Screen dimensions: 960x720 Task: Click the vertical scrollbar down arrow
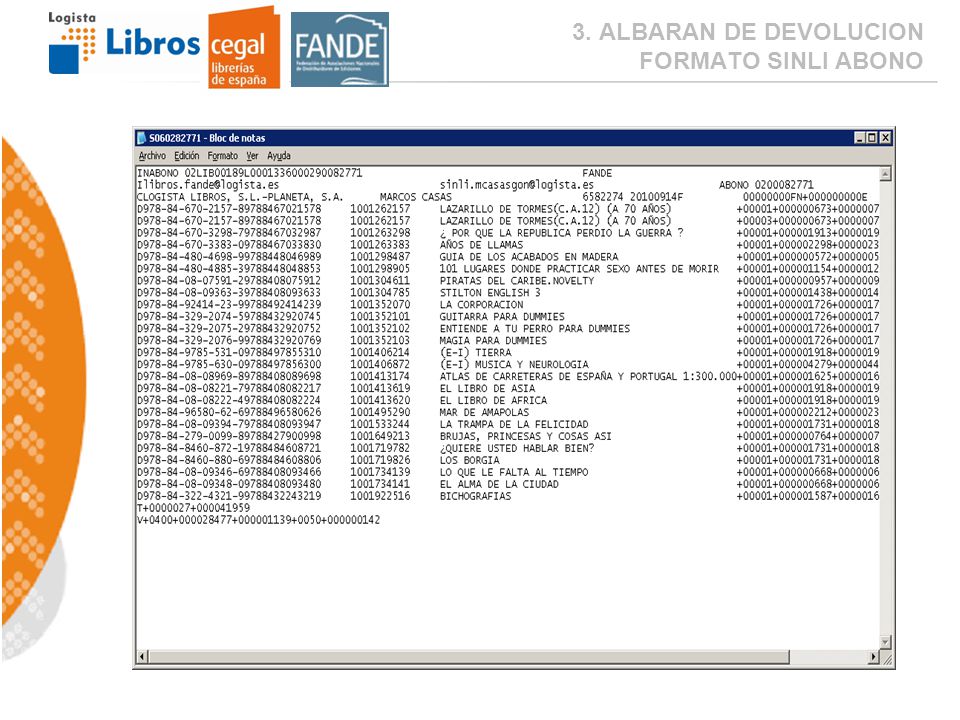click(x=885, y=642)
